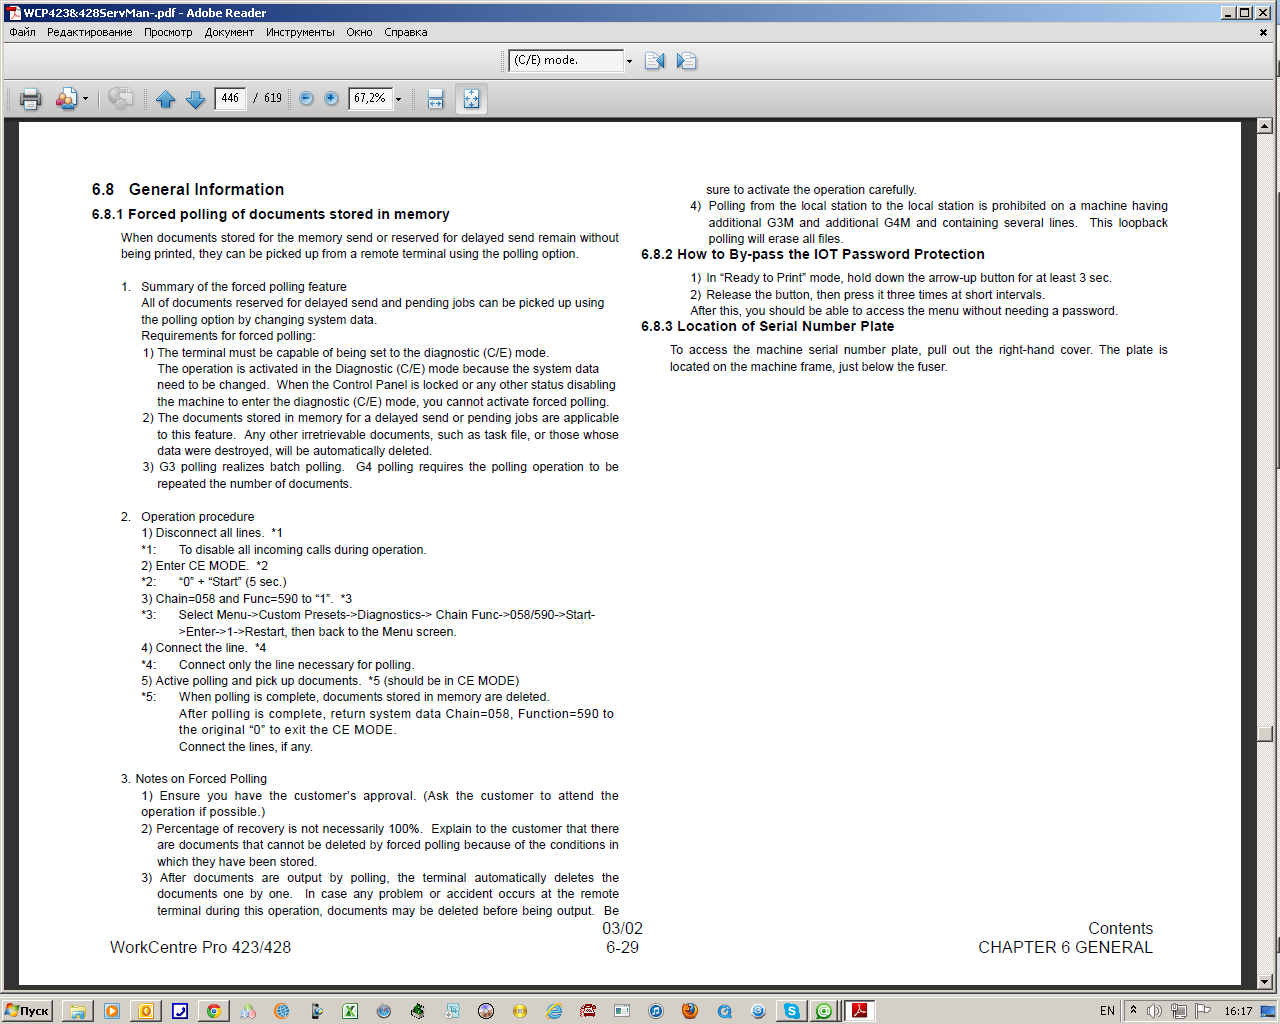Zoom in using the plus button
This screenshot has height=1024, width=1280.
tap(331, 99)
